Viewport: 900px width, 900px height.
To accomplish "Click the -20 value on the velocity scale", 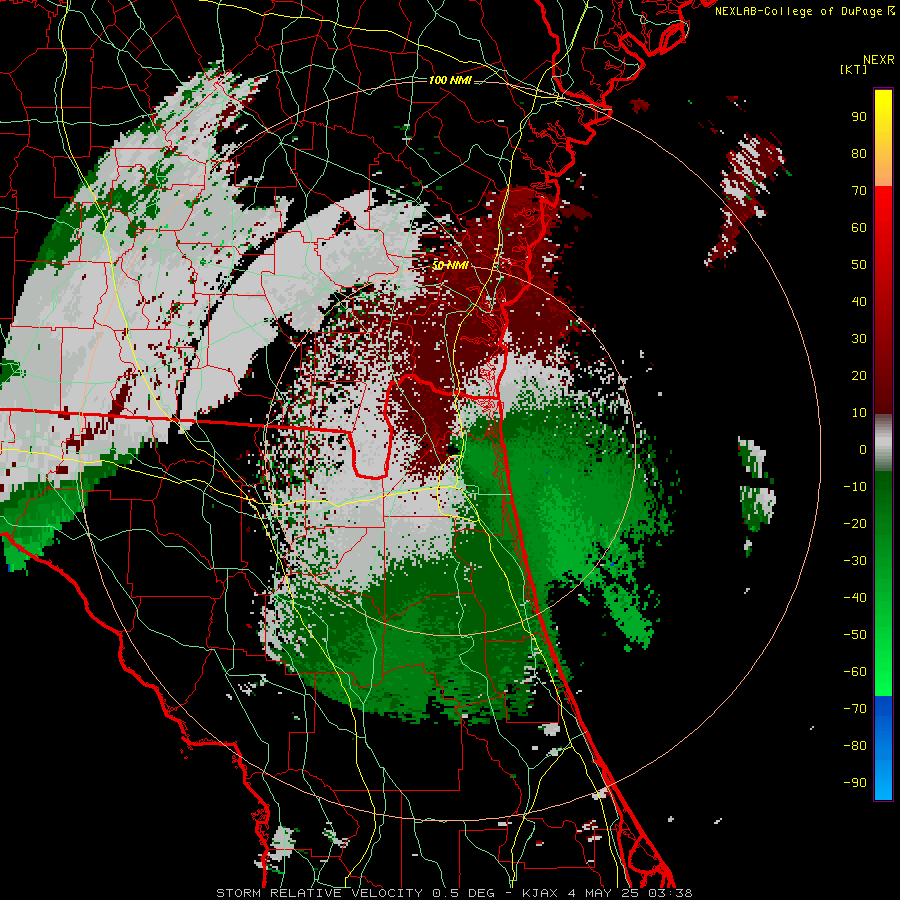I will click(x=855, y=523).
